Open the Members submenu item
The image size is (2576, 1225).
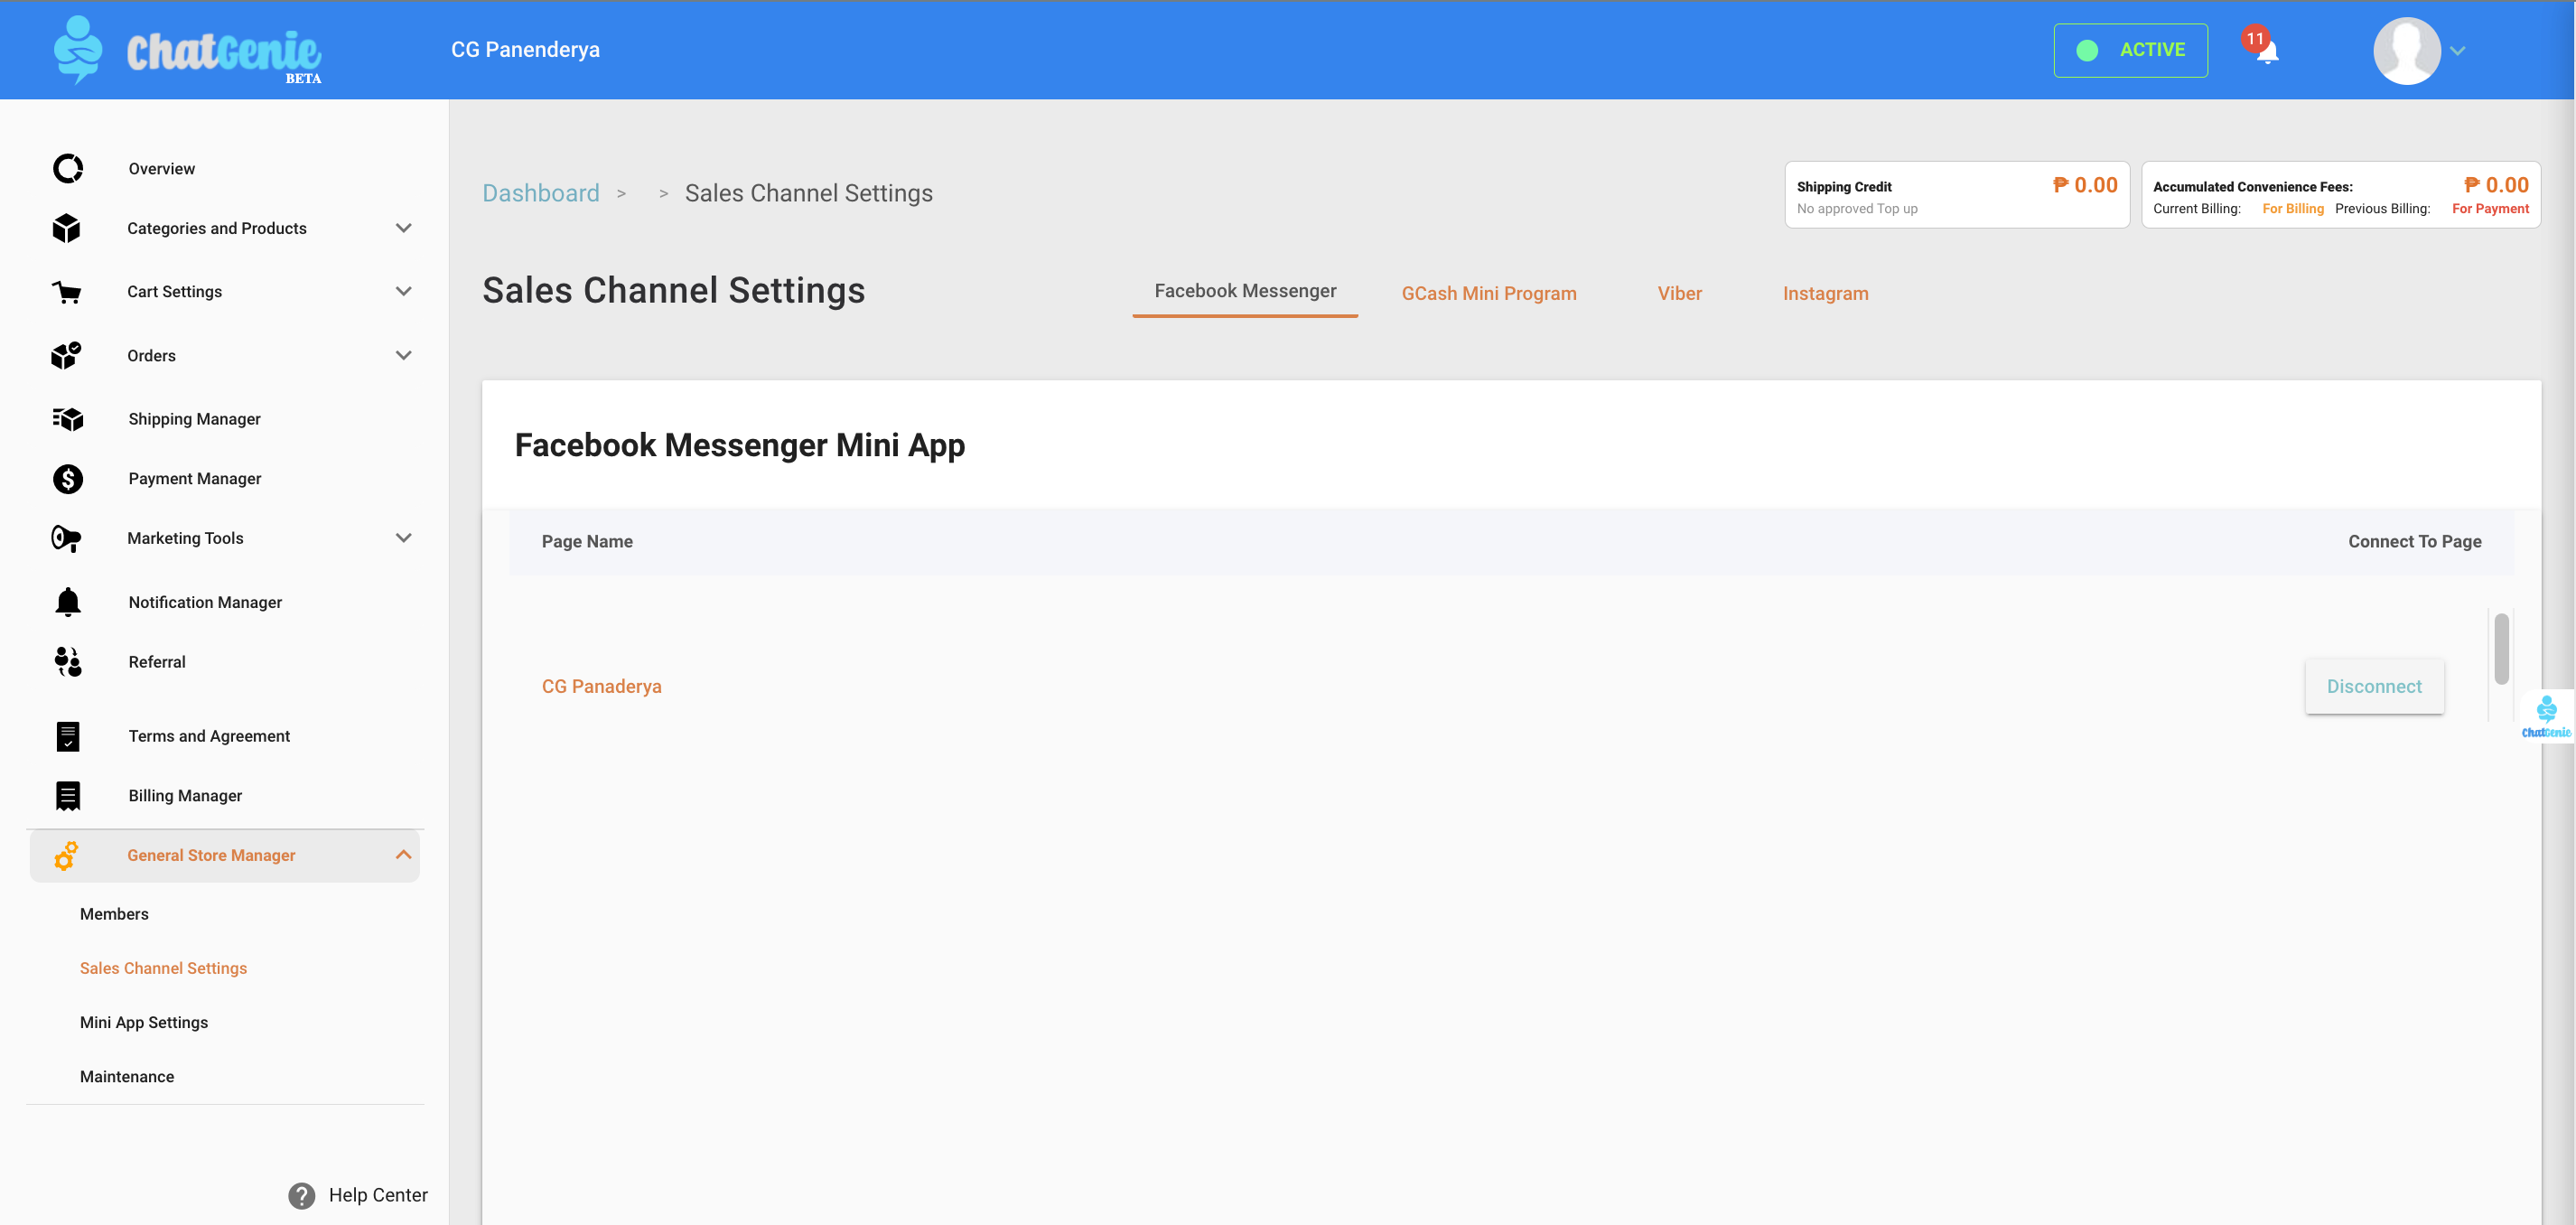tap(114, 914)
